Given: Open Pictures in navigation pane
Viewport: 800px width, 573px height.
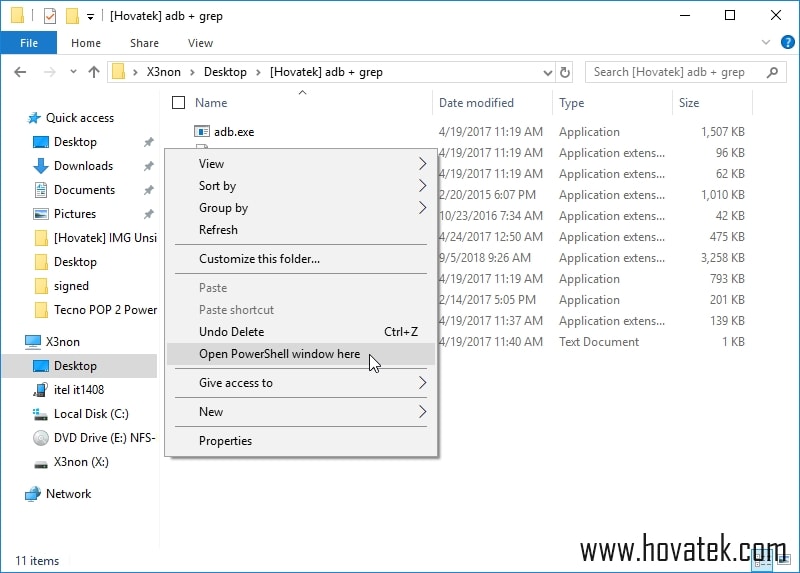Looking at the screenshot, I should point(75,214).
